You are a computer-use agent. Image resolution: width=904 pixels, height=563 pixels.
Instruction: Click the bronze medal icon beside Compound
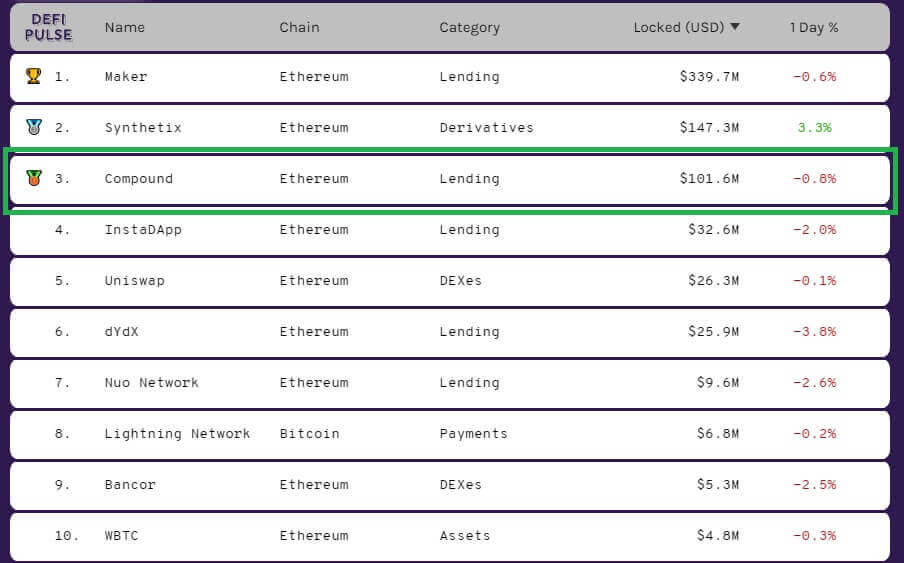click(x=34, y=178)
